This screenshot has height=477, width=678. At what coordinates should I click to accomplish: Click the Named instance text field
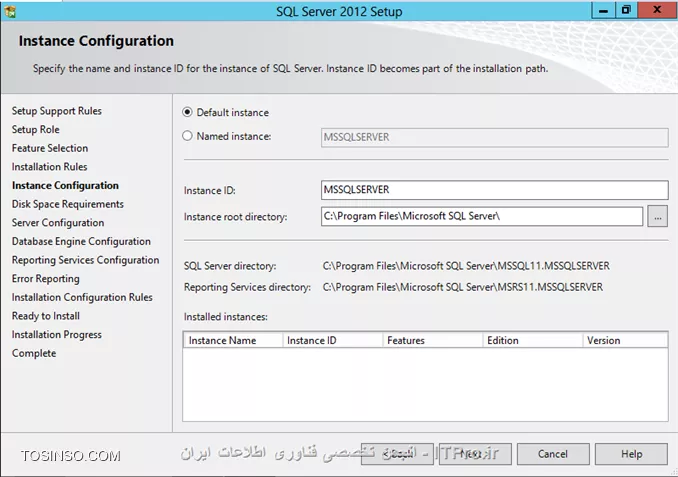[495, 138]
